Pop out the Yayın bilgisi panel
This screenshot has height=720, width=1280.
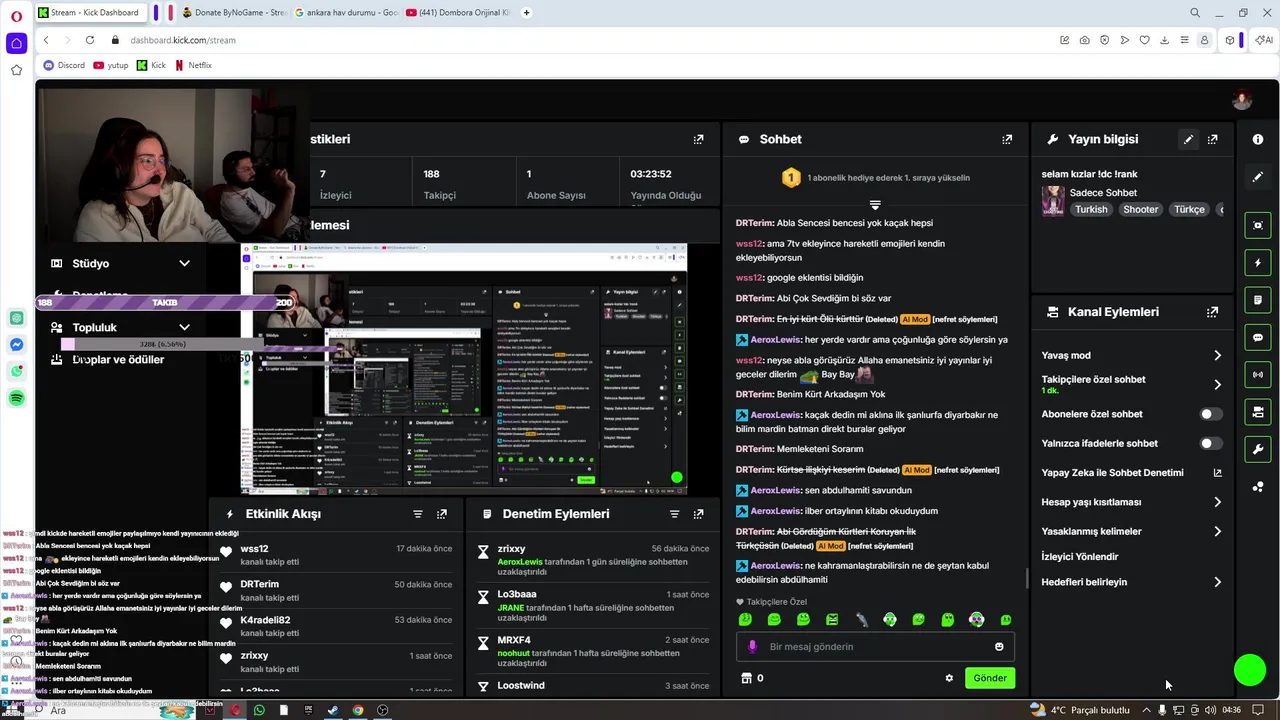point(1212,140)
